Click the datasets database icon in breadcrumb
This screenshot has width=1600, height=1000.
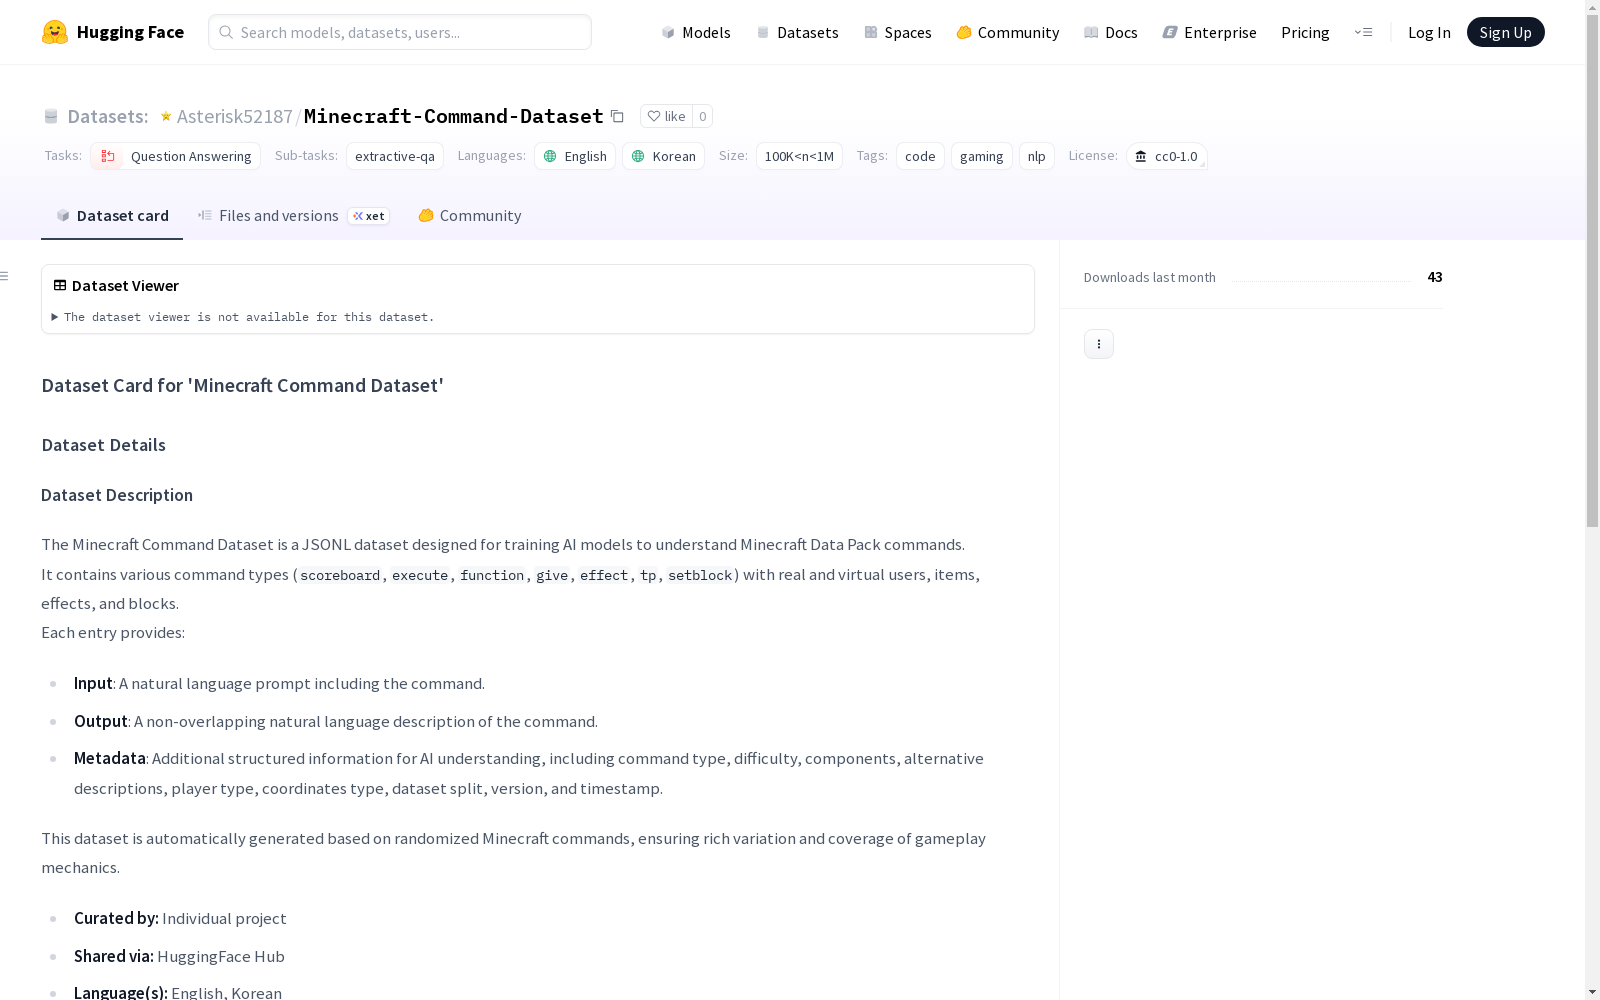[51, 116]
